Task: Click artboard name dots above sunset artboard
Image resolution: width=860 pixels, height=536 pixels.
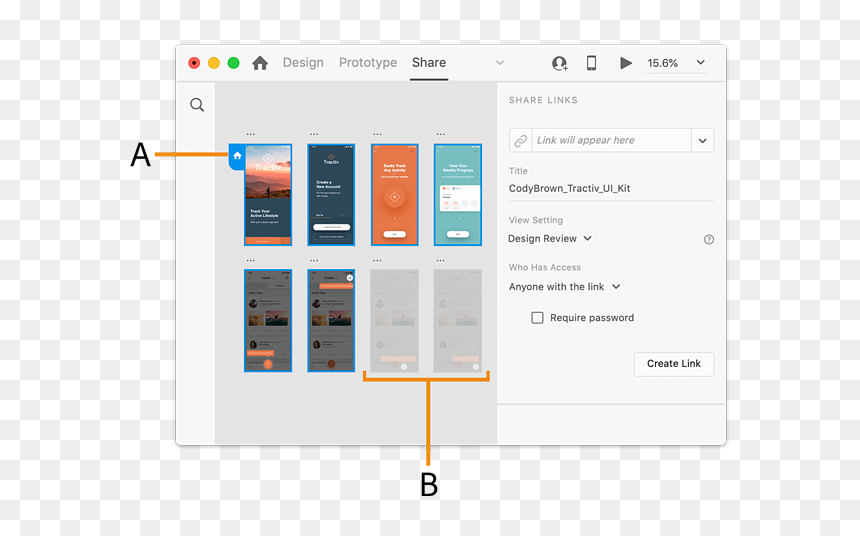Action: (x=251, y=134)
